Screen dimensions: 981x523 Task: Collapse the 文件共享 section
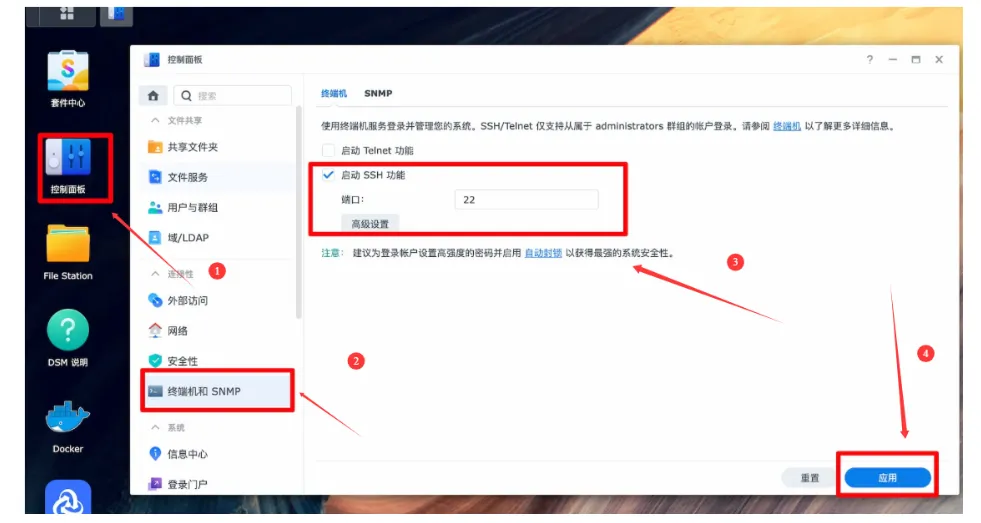155,120
